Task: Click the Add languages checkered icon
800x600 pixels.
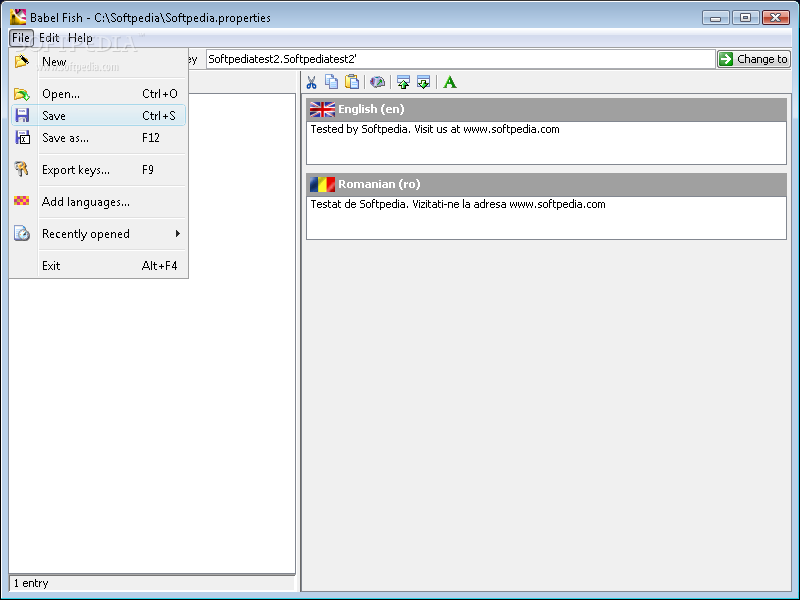Action: (21, 201)
